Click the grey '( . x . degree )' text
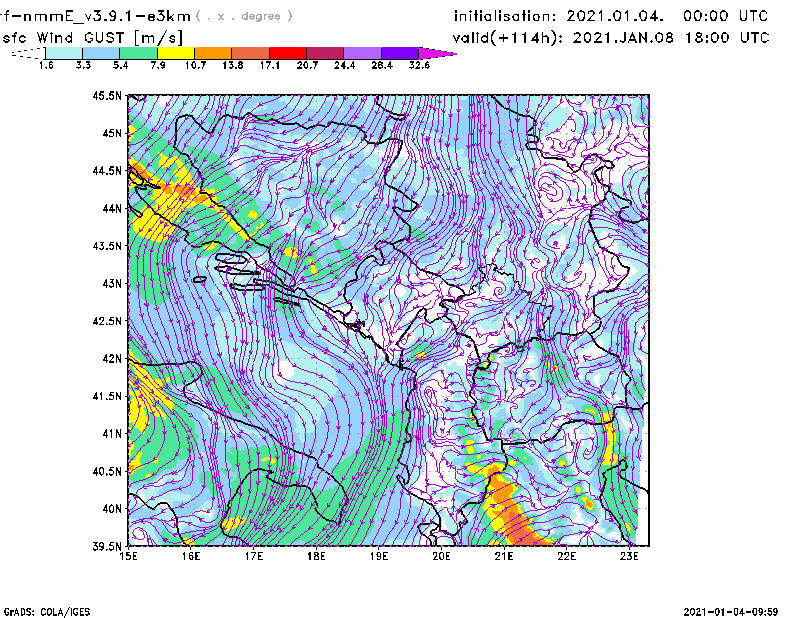 click(x=244, y=16)
